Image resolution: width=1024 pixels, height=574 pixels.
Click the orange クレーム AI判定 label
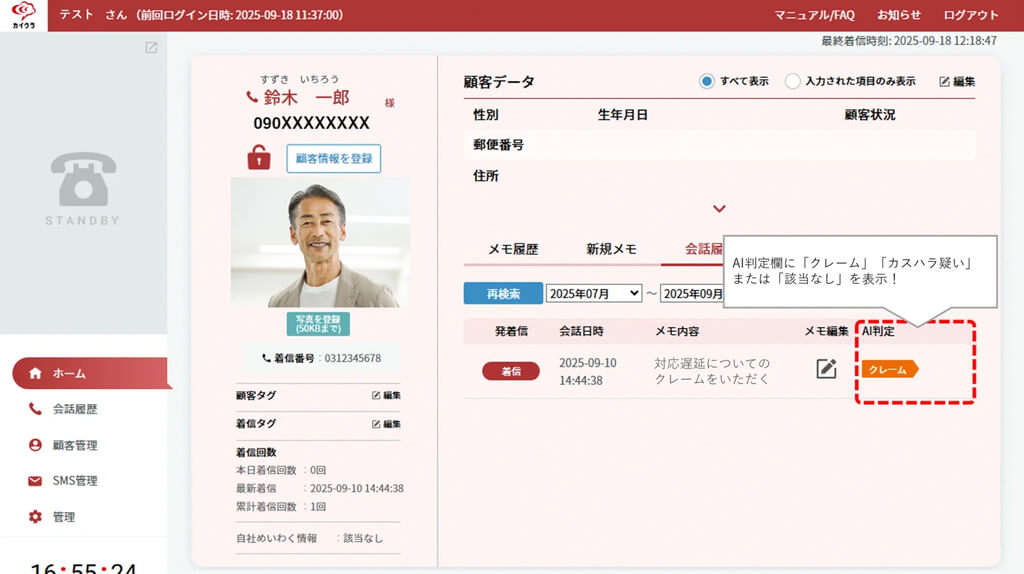click(889, 370)
